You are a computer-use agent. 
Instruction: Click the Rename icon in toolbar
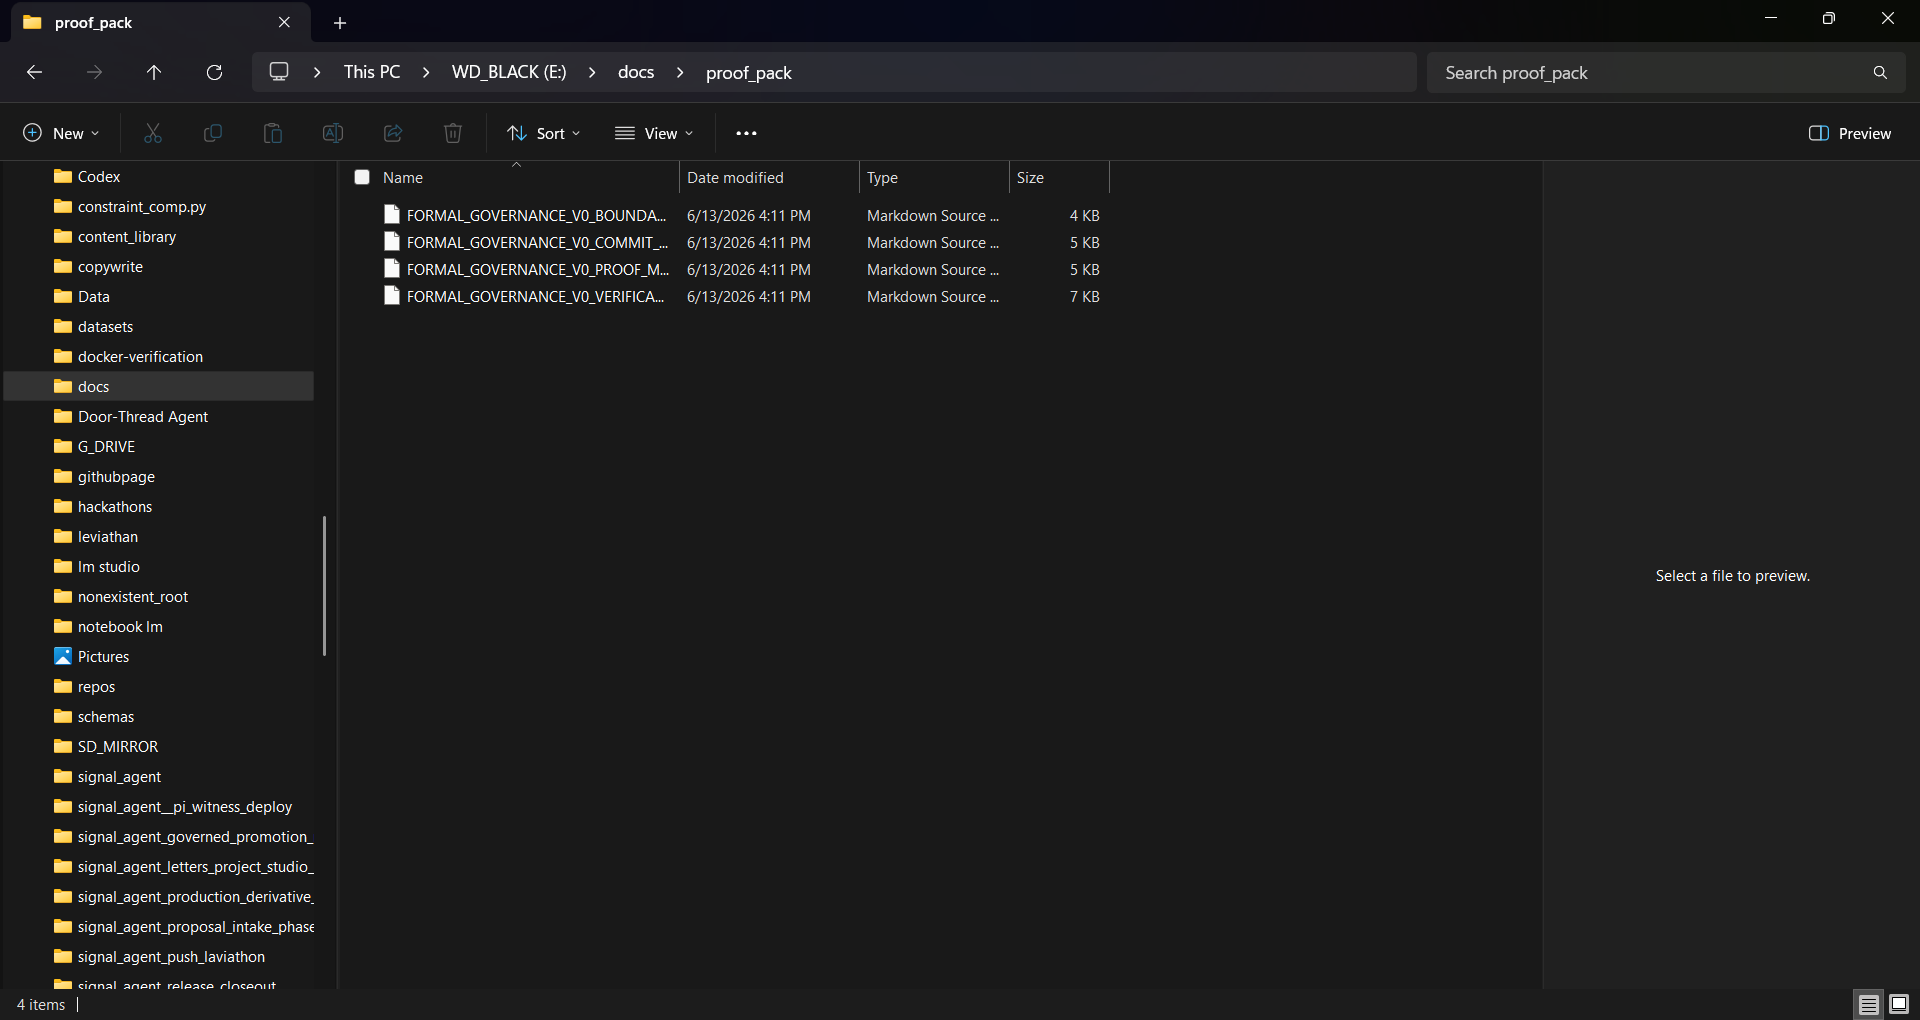coord(333,133)
